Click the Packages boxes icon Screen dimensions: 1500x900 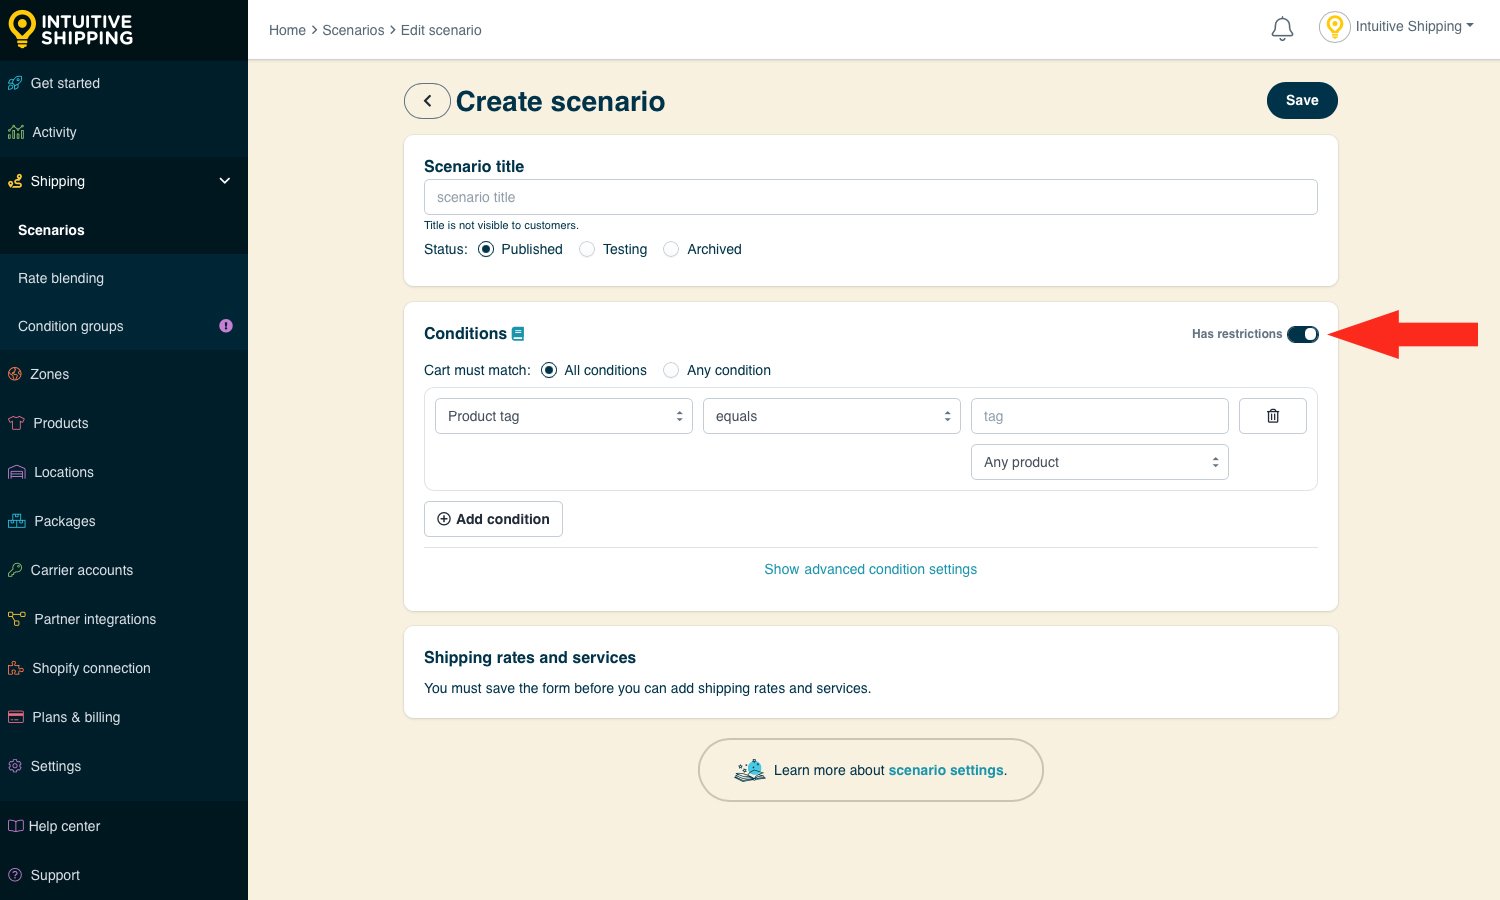pos(17,521)
